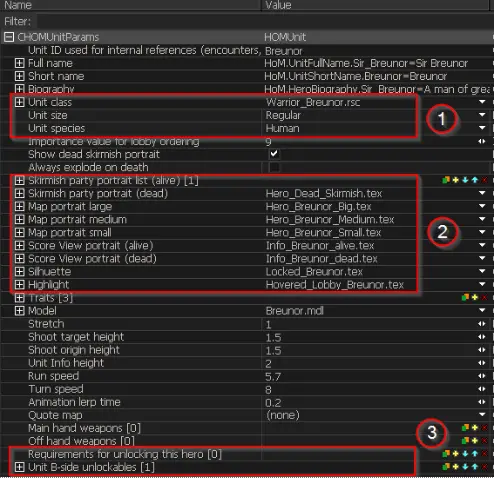The height and width of the screenshot is (478, 494).
Task: Add new trait with yellow plus
Action: (x=475, y=297)
